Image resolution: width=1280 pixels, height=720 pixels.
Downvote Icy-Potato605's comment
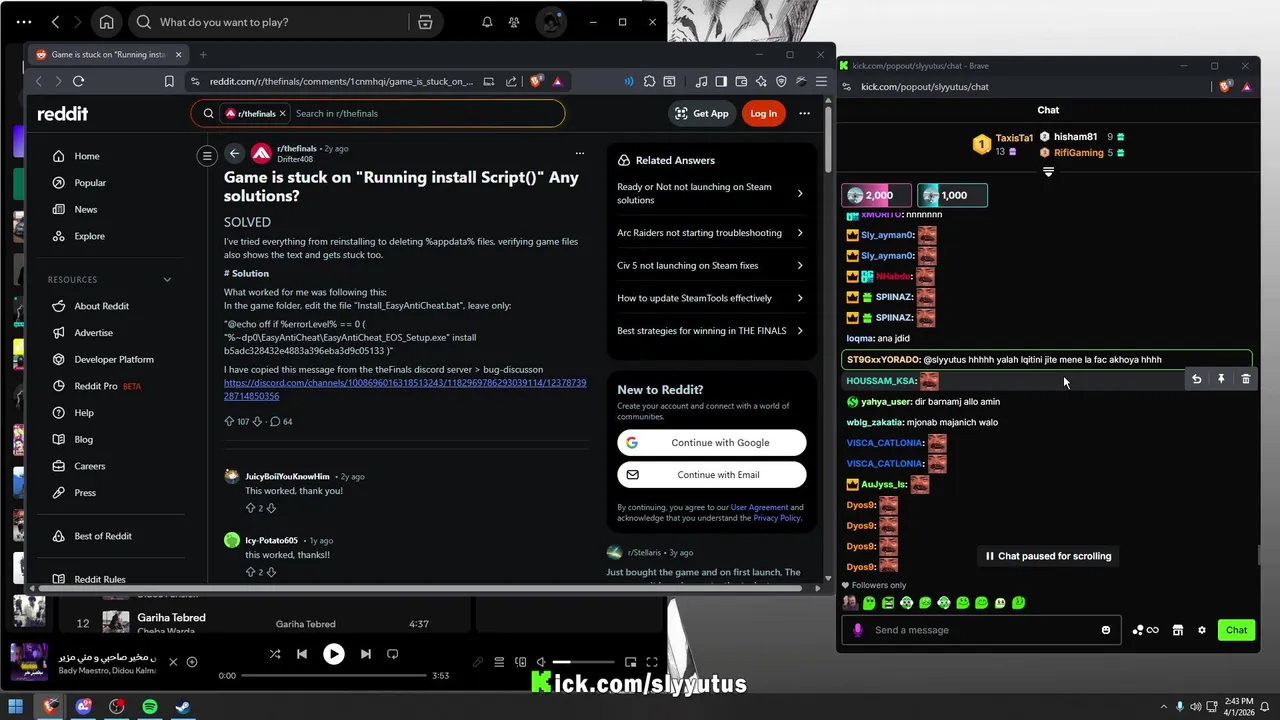point(271,573)
